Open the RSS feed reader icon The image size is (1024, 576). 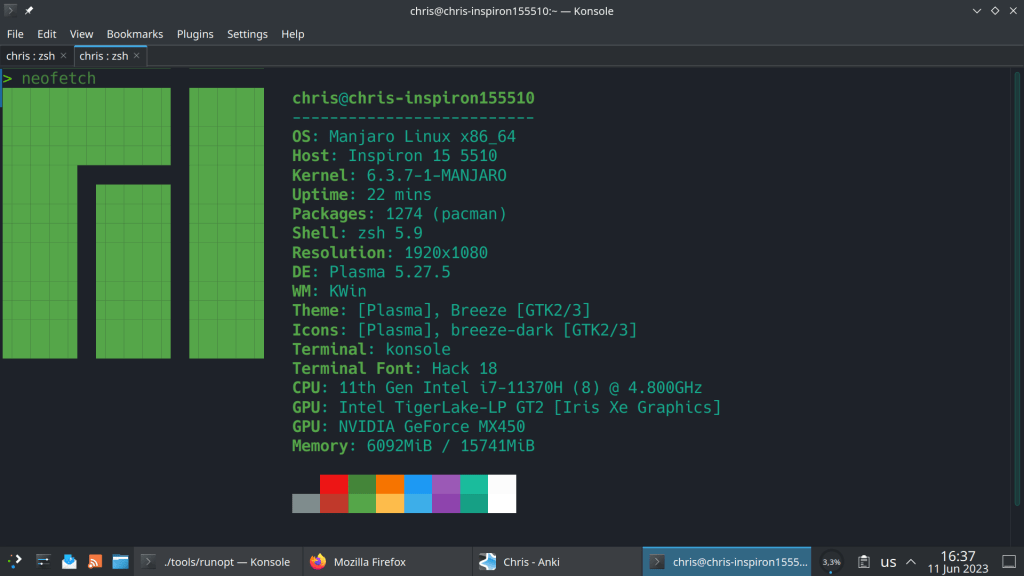[95, 562]
